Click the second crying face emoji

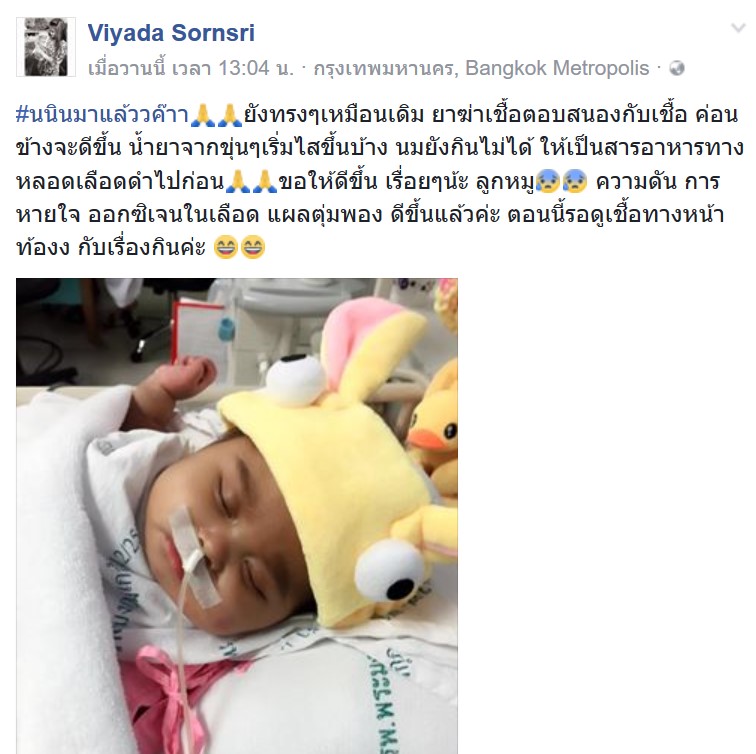[x=575, y=181]
